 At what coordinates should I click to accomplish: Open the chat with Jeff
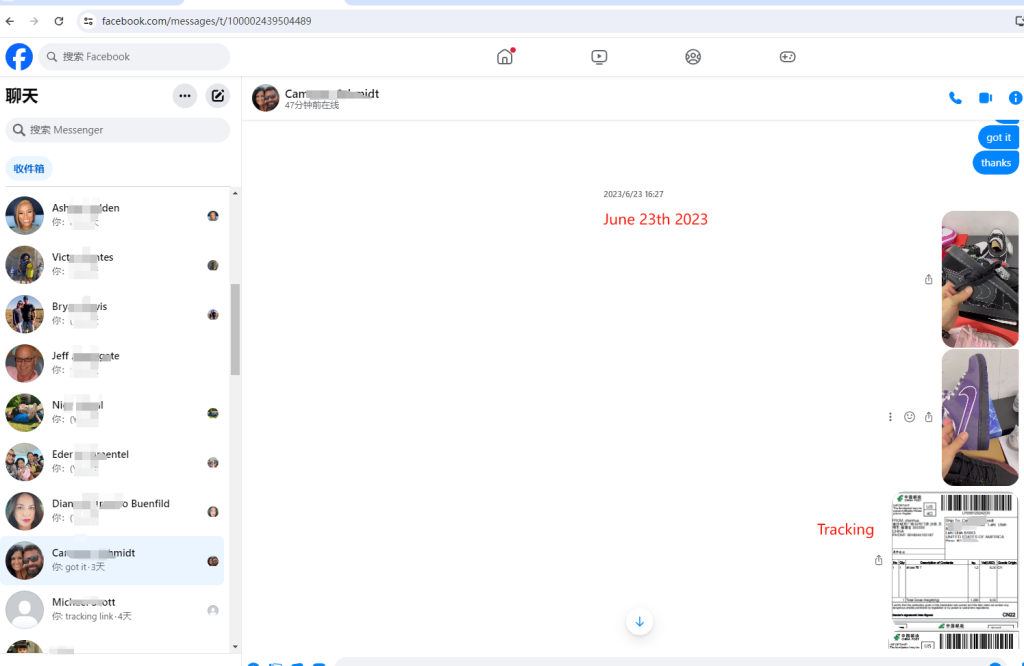pos(112,363)
